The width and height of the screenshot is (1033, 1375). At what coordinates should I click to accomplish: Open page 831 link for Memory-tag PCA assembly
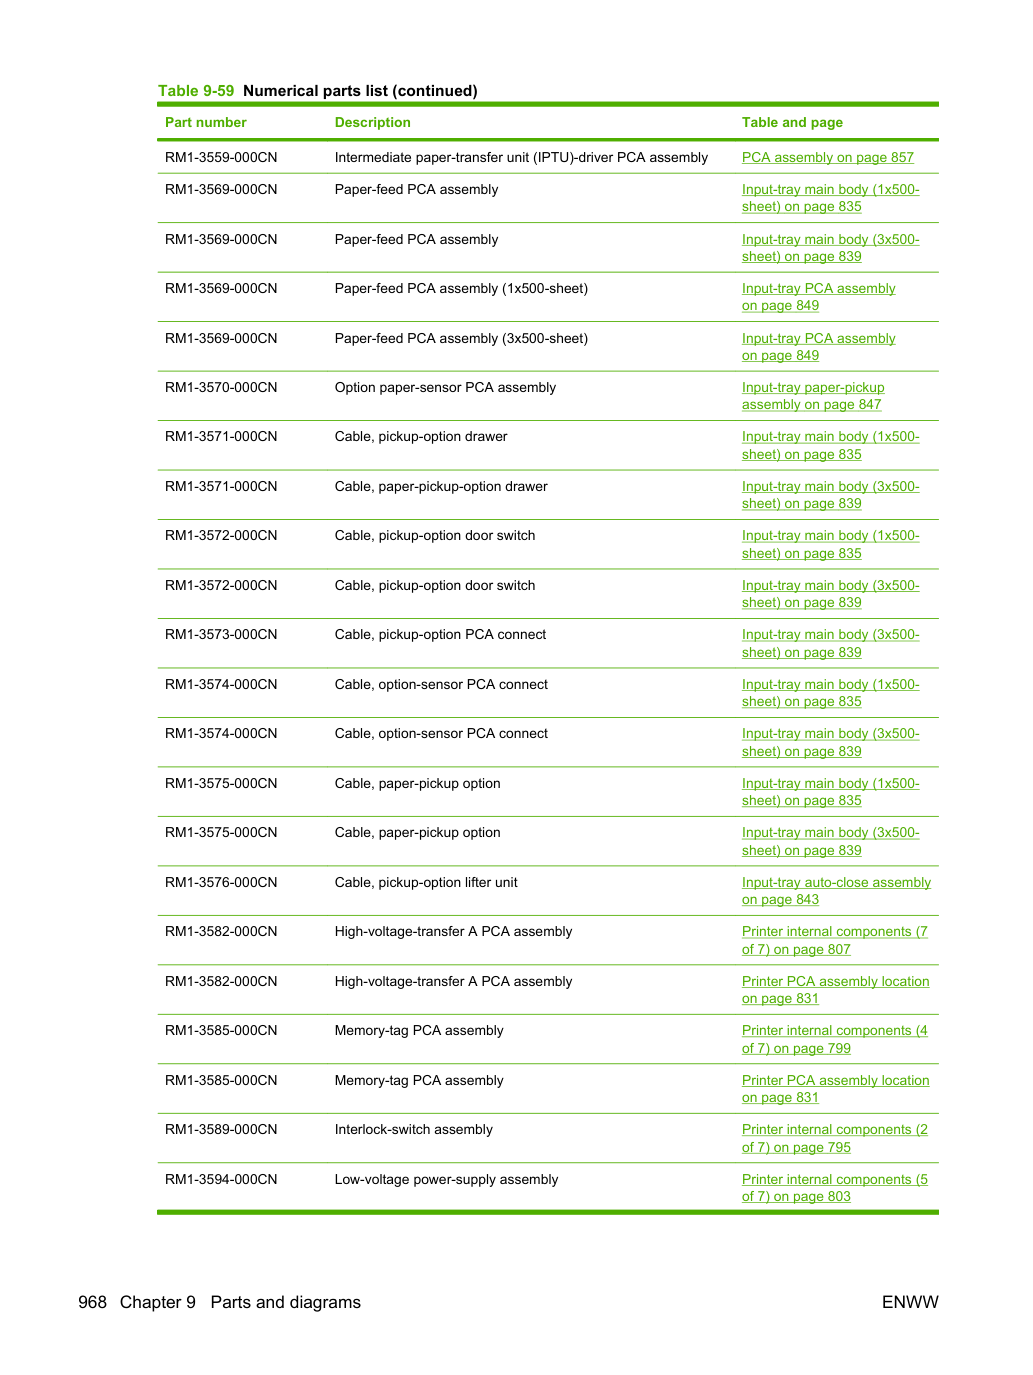tap(835, 1089)
